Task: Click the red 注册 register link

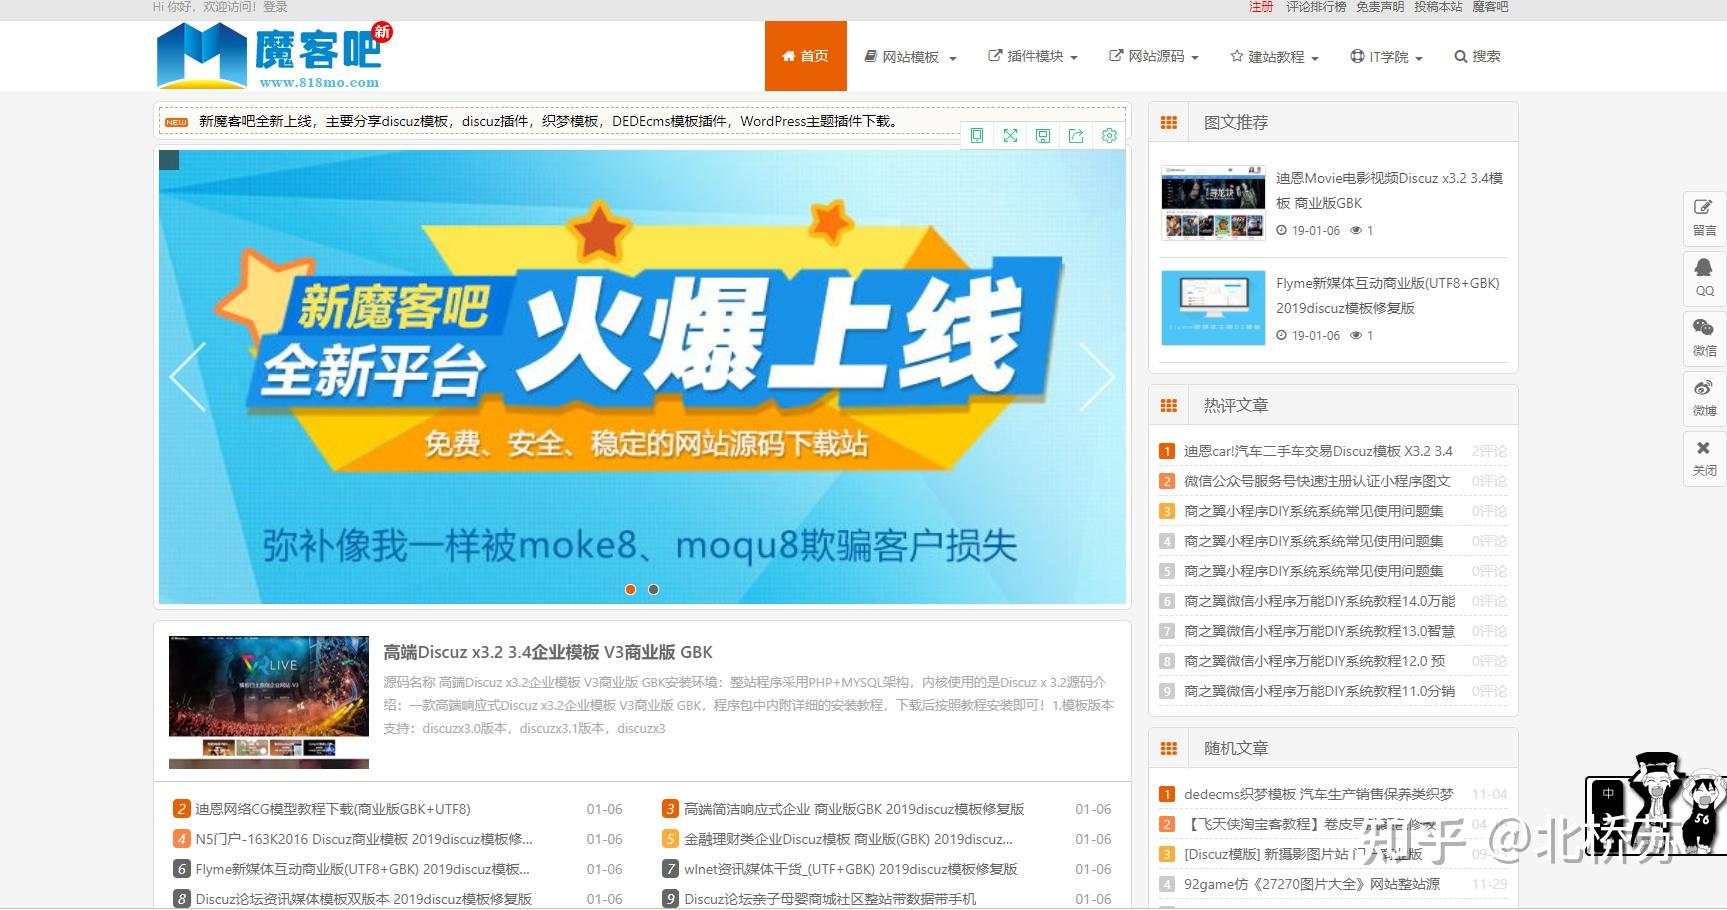Action: click(x=1261, y=7)
